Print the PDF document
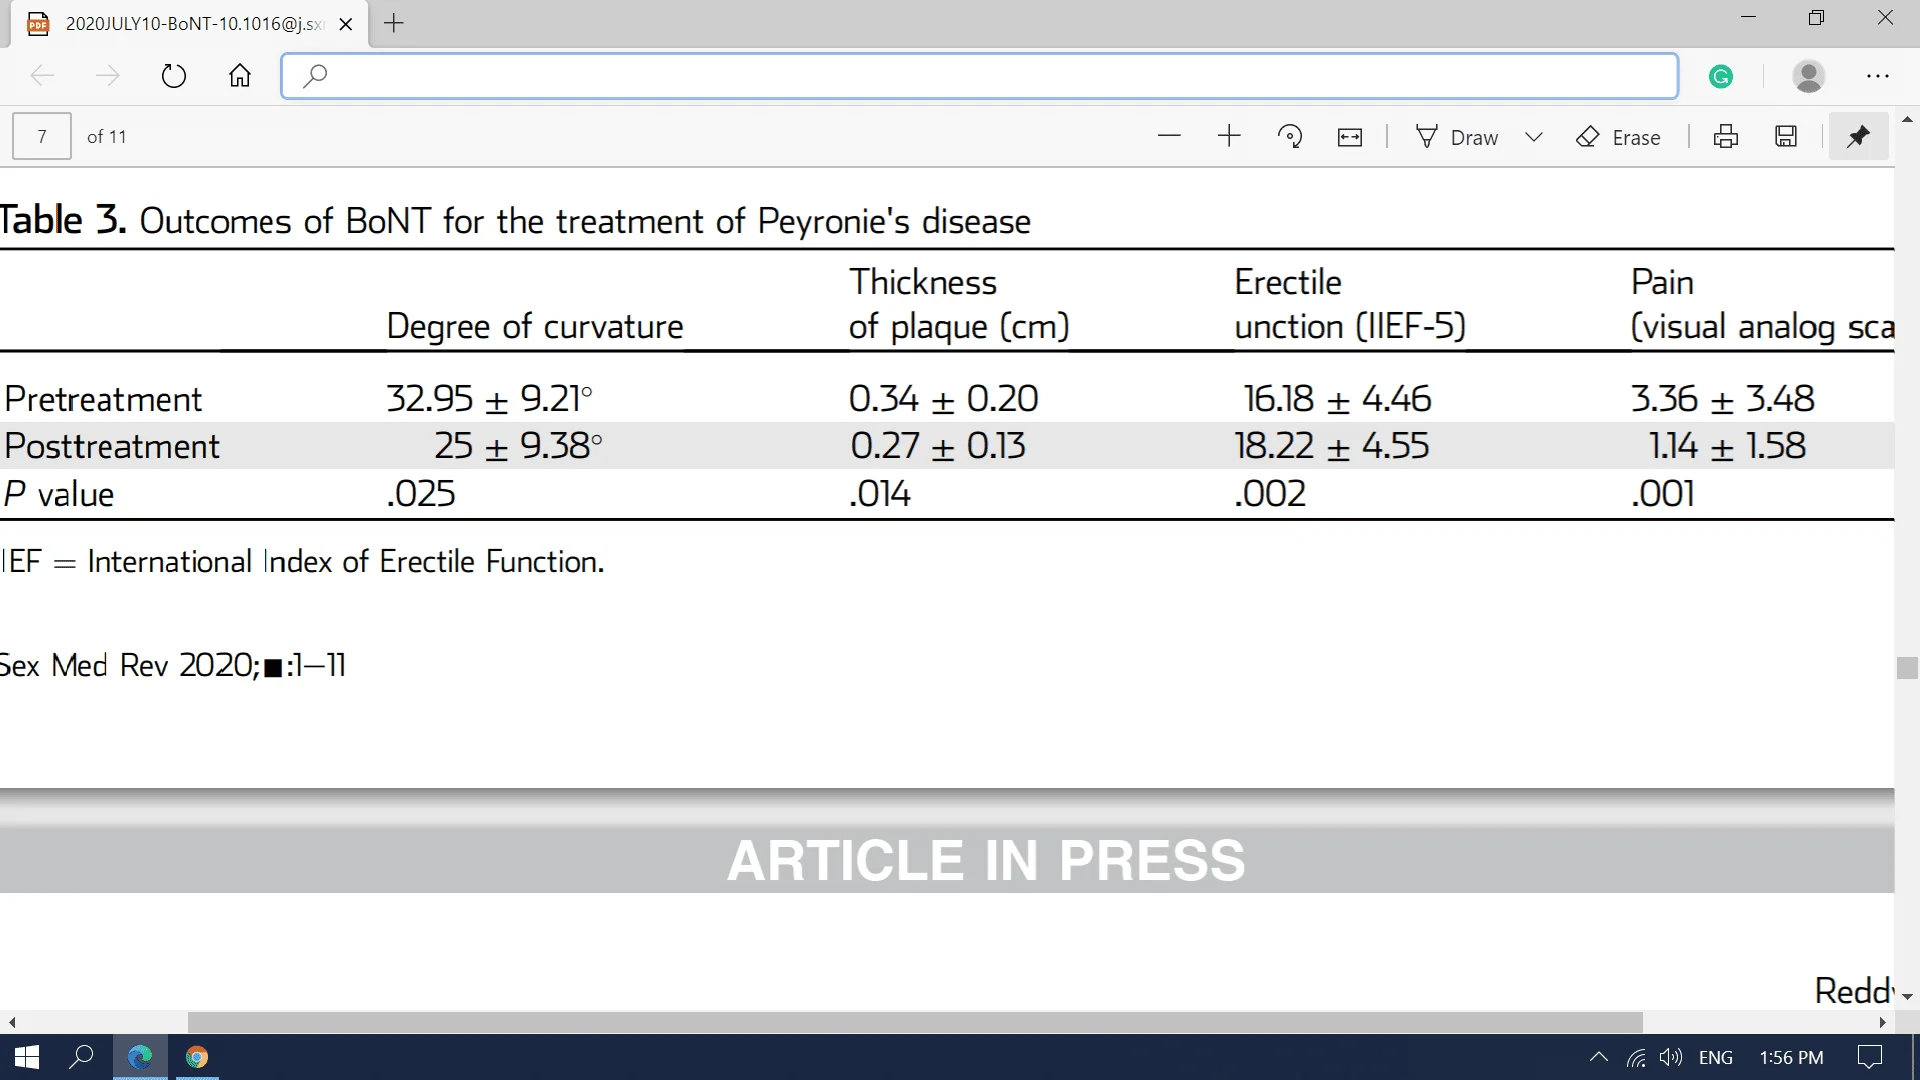The height and width of the screenshot is (1080, 1920). (1726, 137)
